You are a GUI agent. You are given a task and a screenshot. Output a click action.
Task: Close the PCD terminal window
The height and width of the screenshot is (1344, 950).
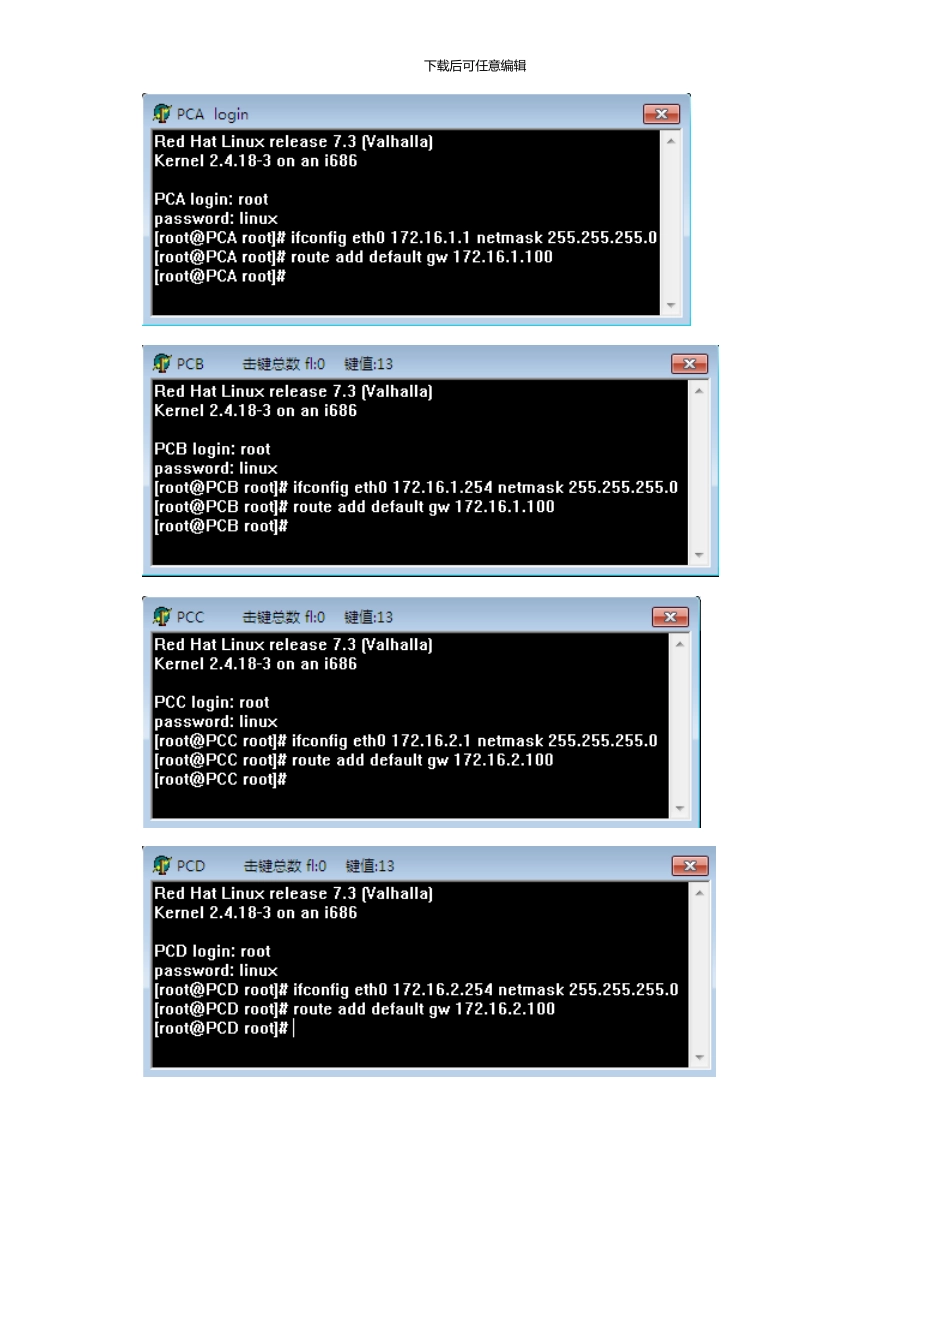pyautogui.click(x=690, y=866)
